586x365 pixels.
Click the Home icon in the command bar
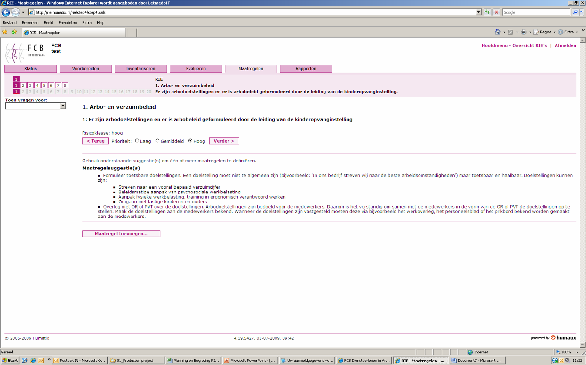pyautogui.click(x=497, y=32)
